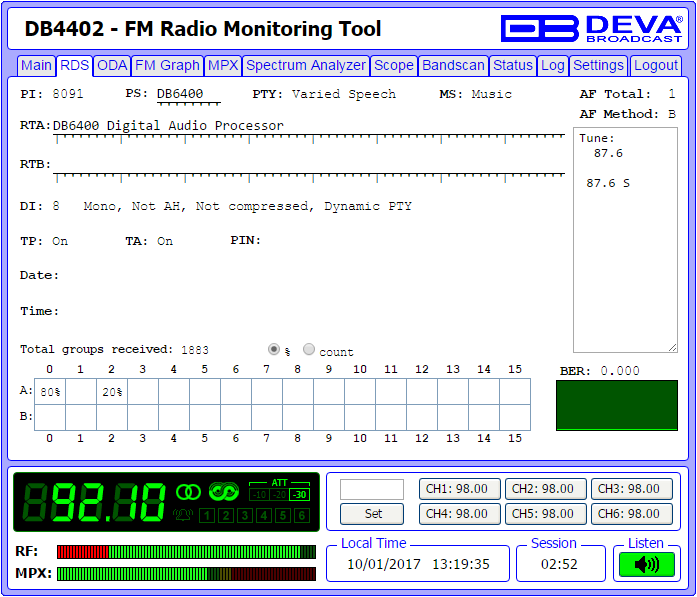
Task: Click preset indicator box 2
Action: 226,515
